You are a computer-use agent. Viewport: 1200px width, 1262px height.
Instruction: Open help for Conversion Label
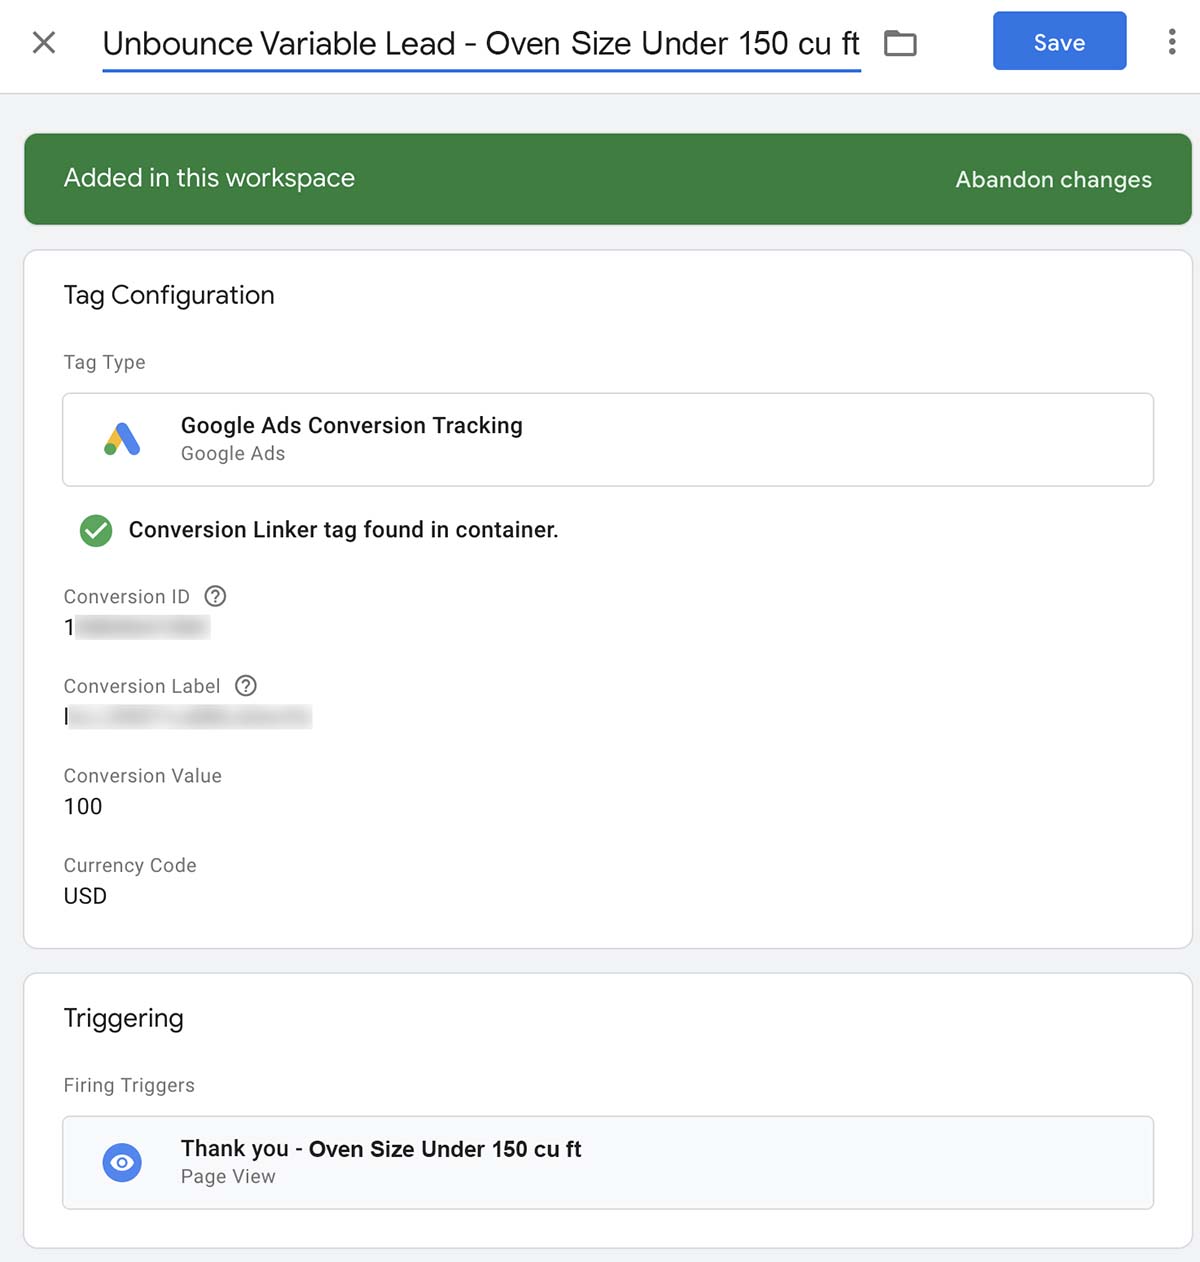tap(246, 686)
